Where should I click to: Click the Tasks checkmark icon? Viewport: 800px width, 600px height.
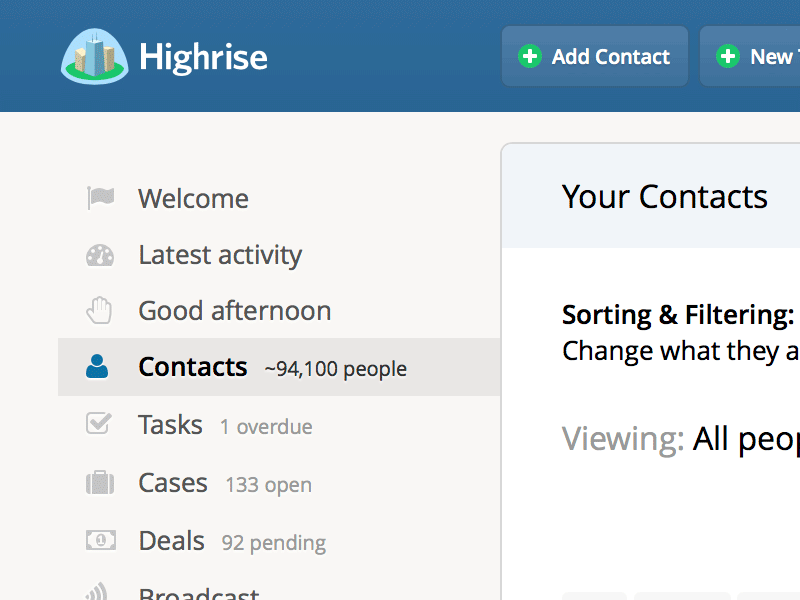pos(99,425)
